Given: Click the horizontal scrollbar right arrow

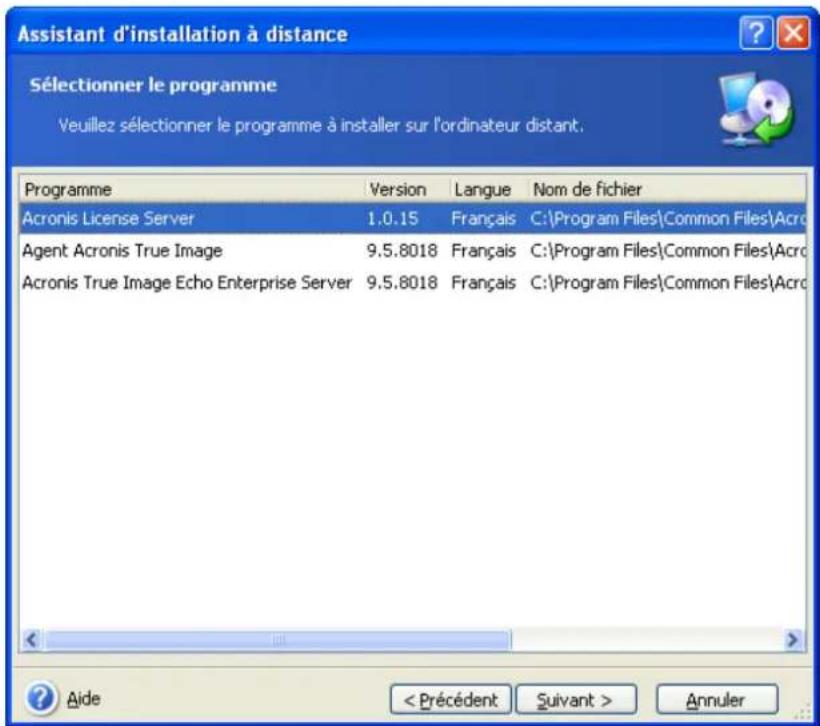Looking at the screenshot, I should [x=793, y=639].
